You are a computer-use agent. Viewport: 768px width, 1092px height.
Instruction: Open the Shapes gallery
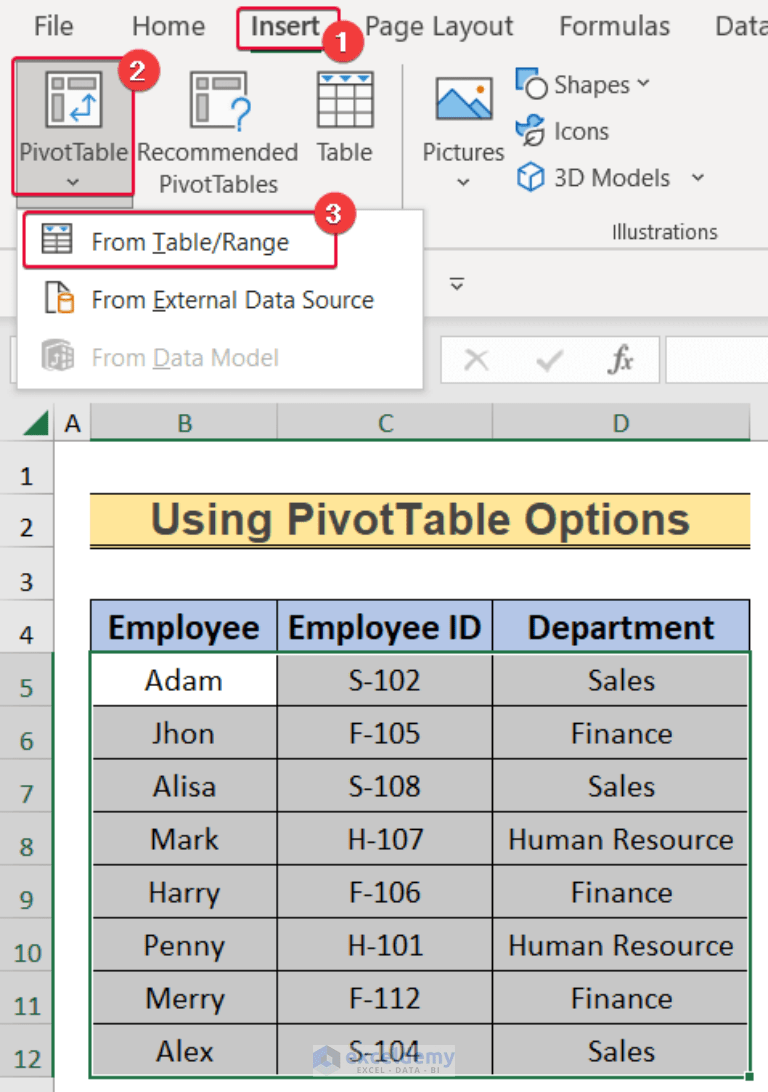coord(582,86)
